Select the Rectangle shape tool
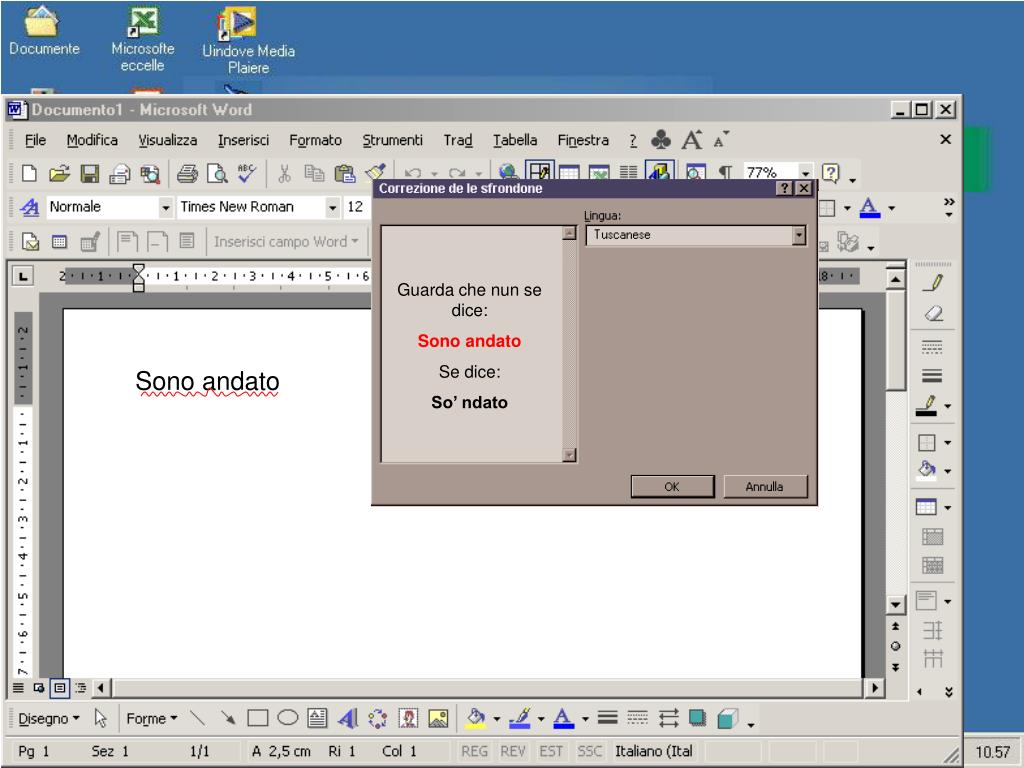The height and width of the screenshot is (768, 1024). 258,718
